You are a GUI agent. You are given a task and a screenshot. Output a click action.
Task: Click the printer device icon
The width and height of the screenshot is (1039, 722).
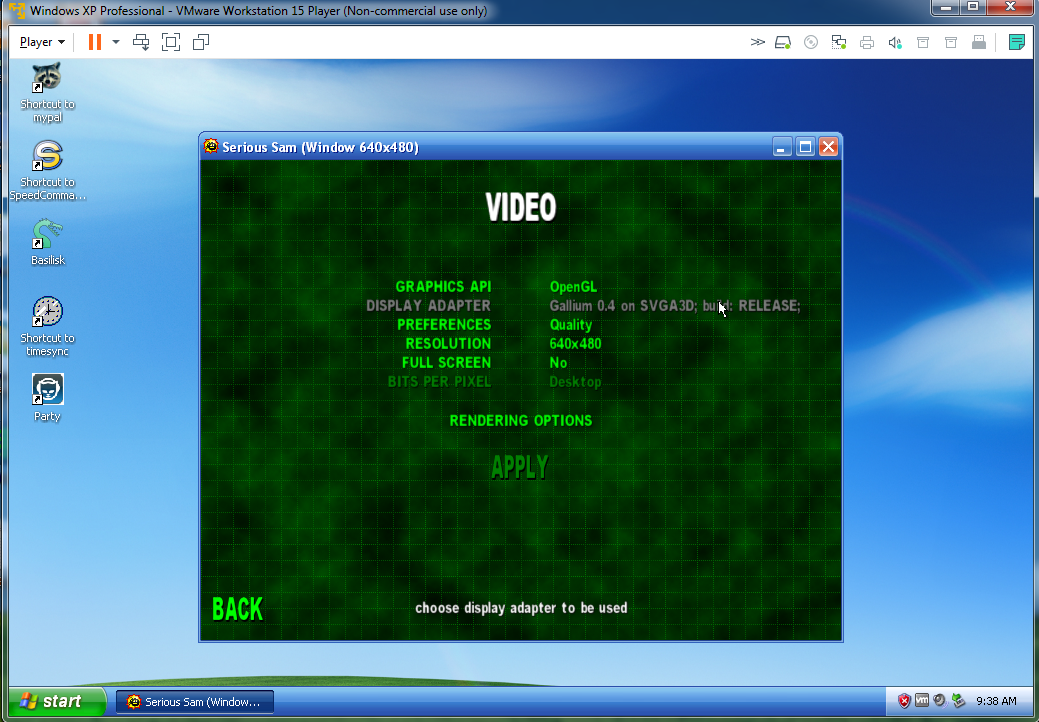(x=867, y=42)
